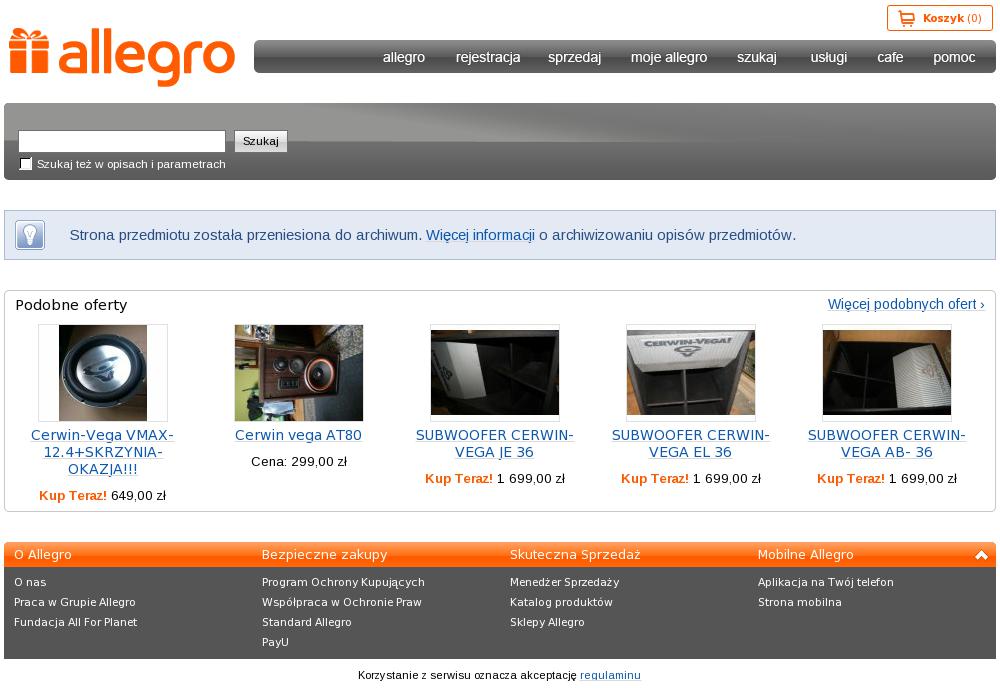Collapse footer with the white arrow

[982, 555]
